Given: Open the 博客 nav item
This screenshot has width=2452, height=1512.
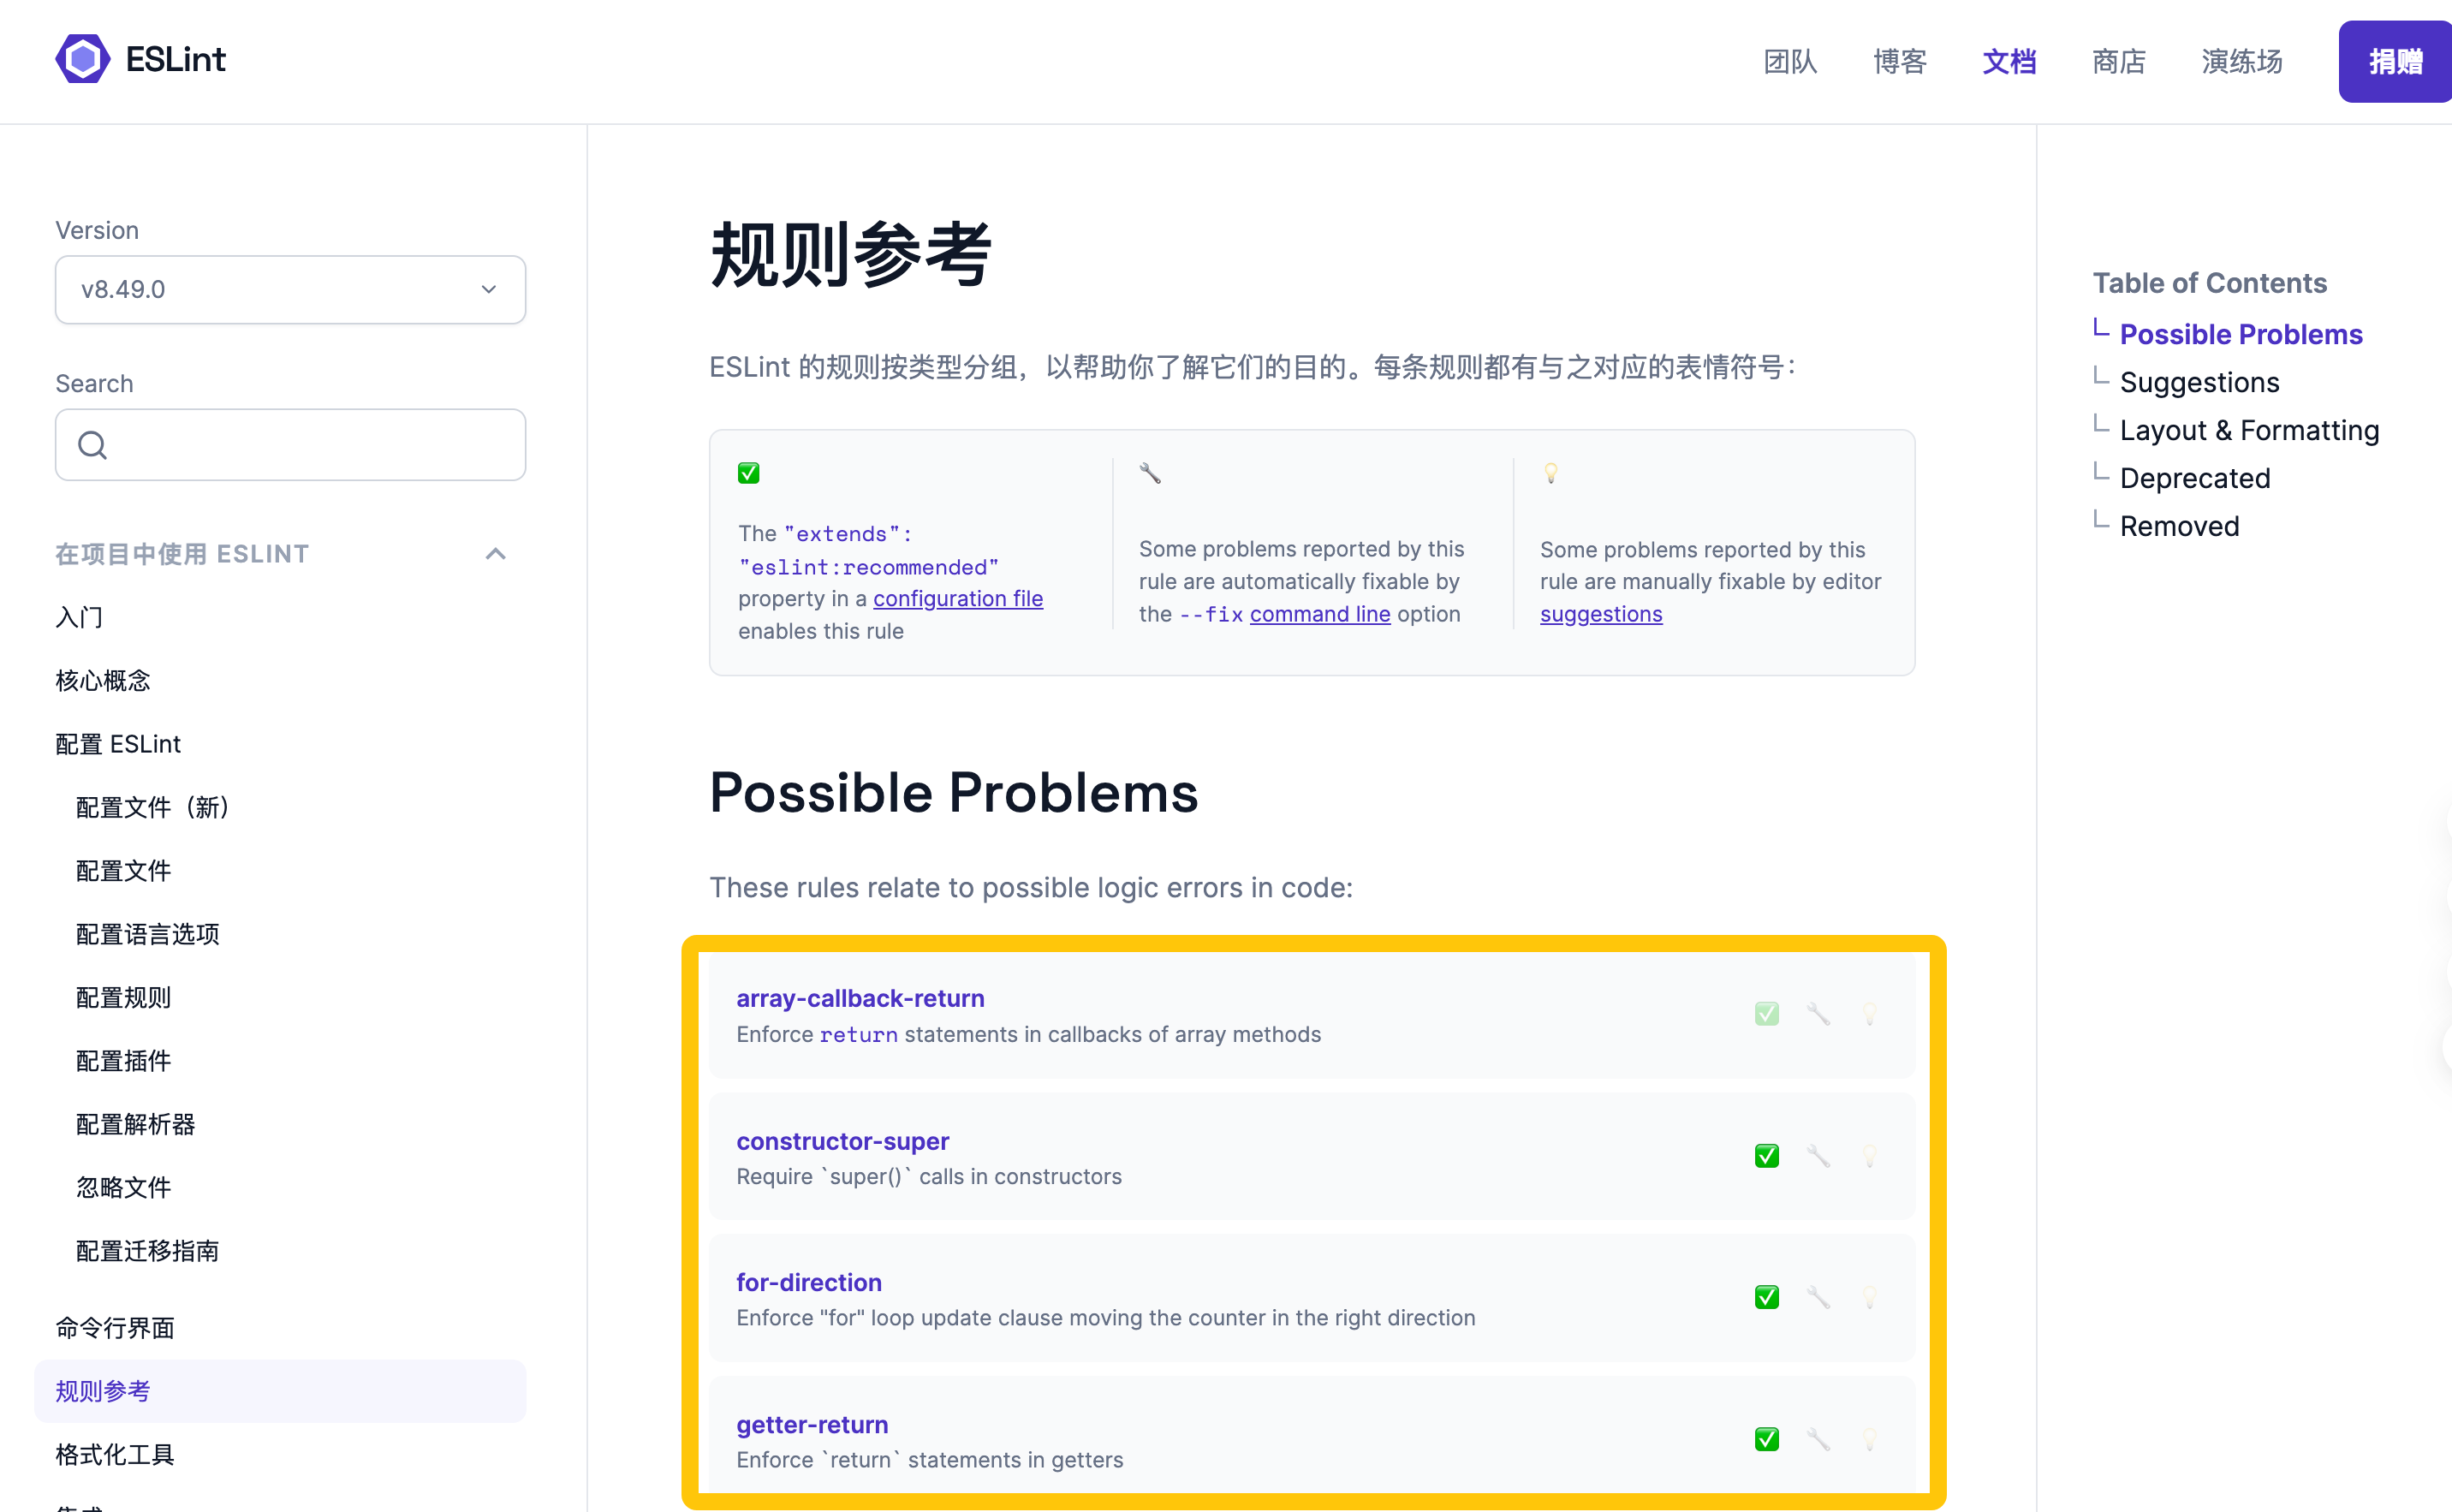Looking at the screenshot, I should click(1900, 62).
